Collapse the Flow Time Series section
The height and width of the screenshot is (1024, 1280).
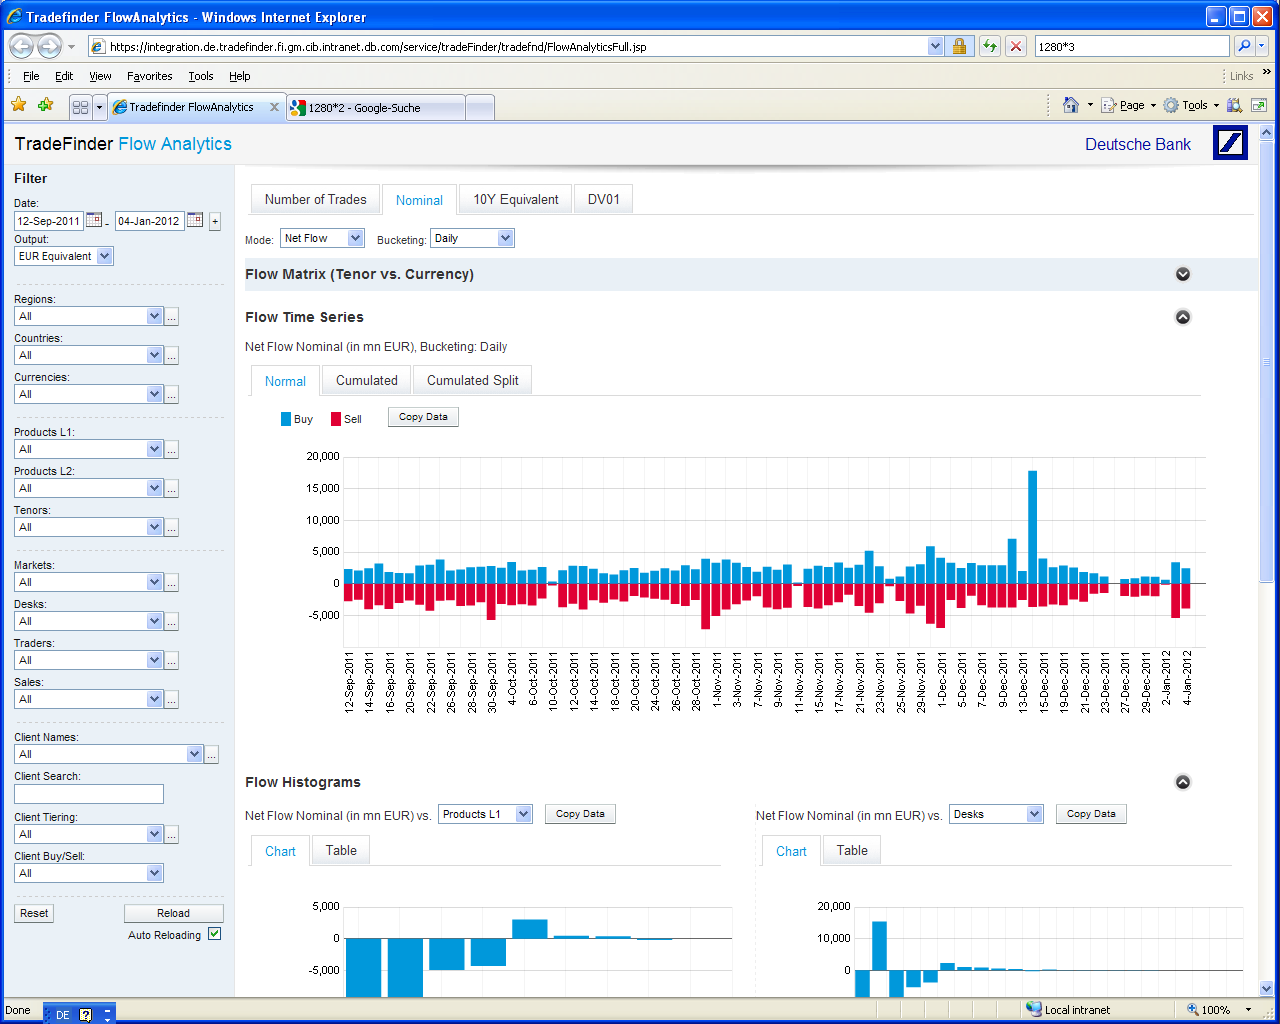[x=1183, y=317]
